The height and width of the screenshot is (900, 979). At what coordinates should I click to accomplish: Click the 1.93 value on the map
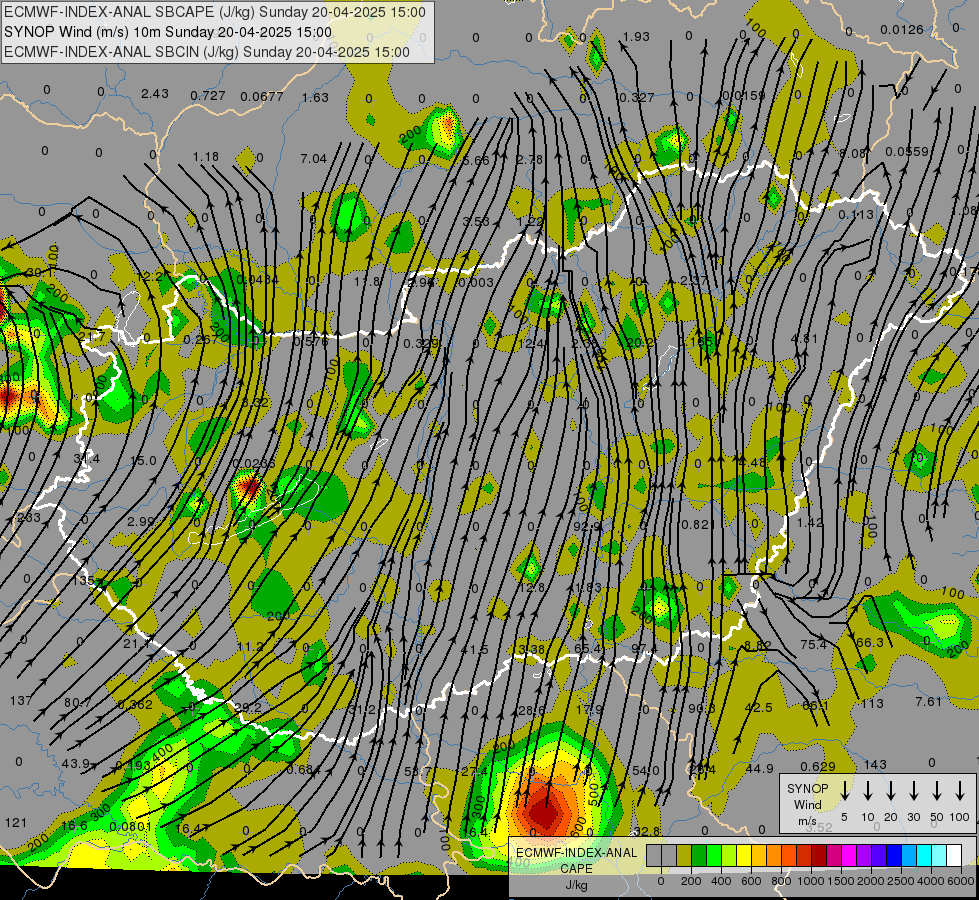[x=636, y=36]
